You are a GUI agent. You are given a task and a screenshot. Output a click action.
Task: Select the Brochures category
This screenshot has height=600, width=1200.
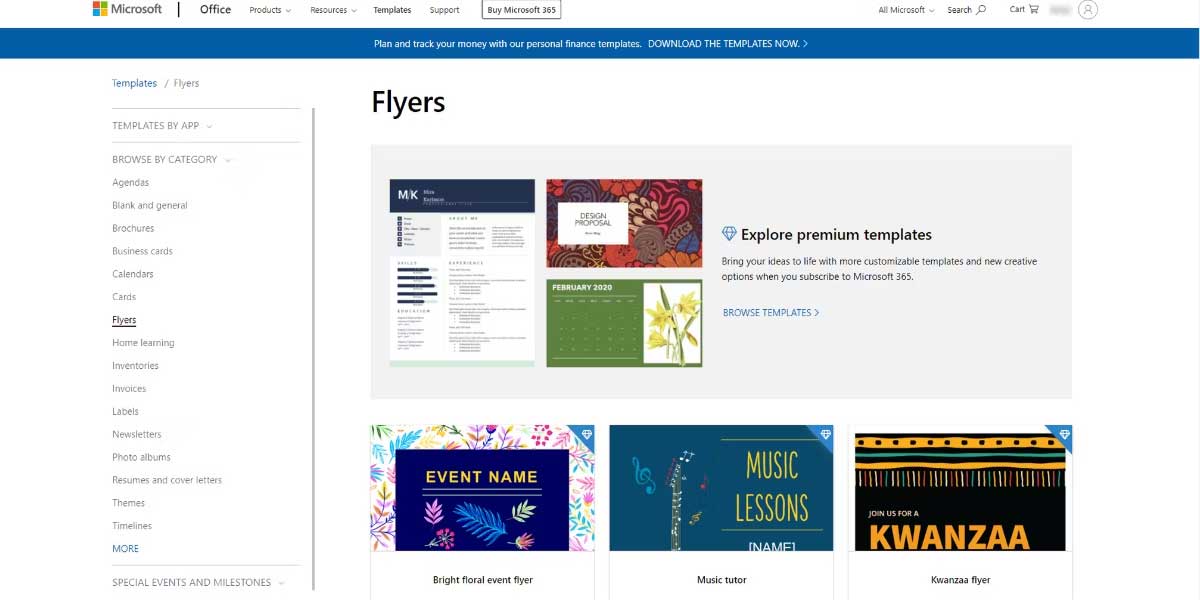click(132, 227)
